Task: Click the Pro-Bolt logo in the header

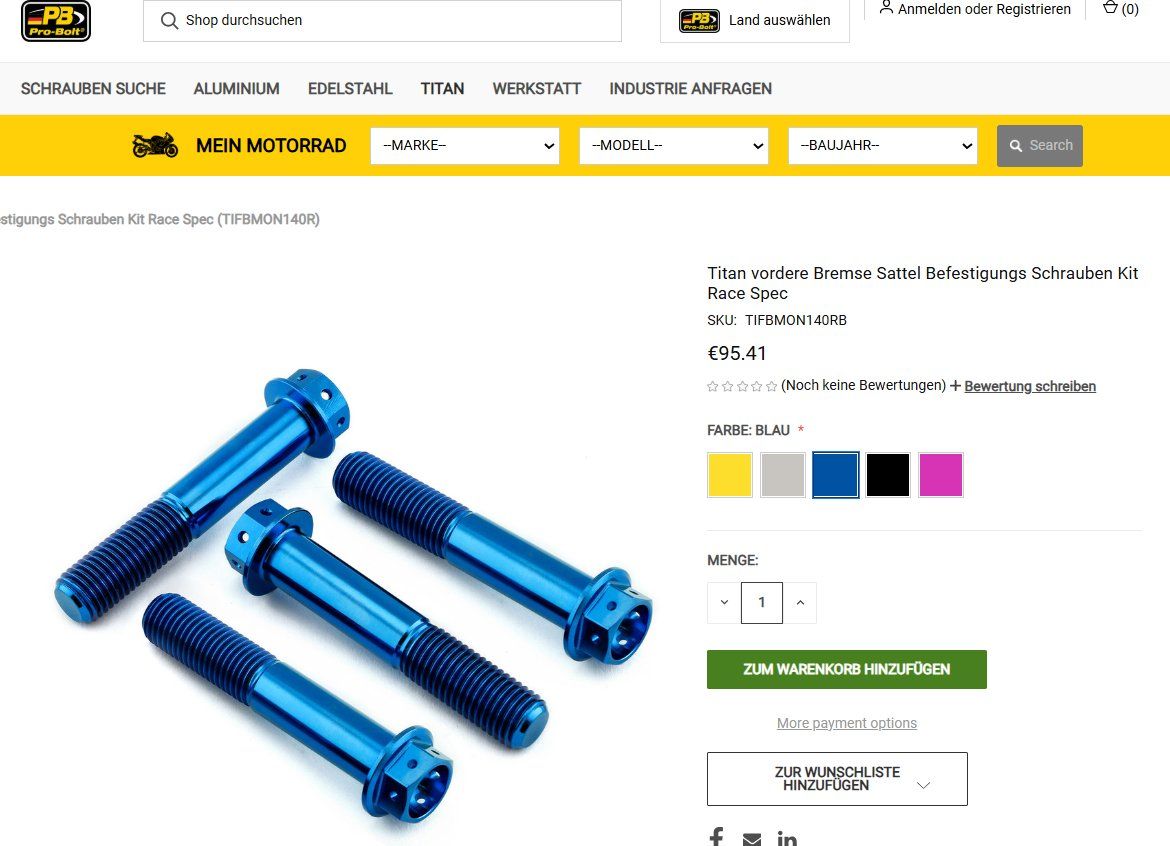Action: [56, 20]
